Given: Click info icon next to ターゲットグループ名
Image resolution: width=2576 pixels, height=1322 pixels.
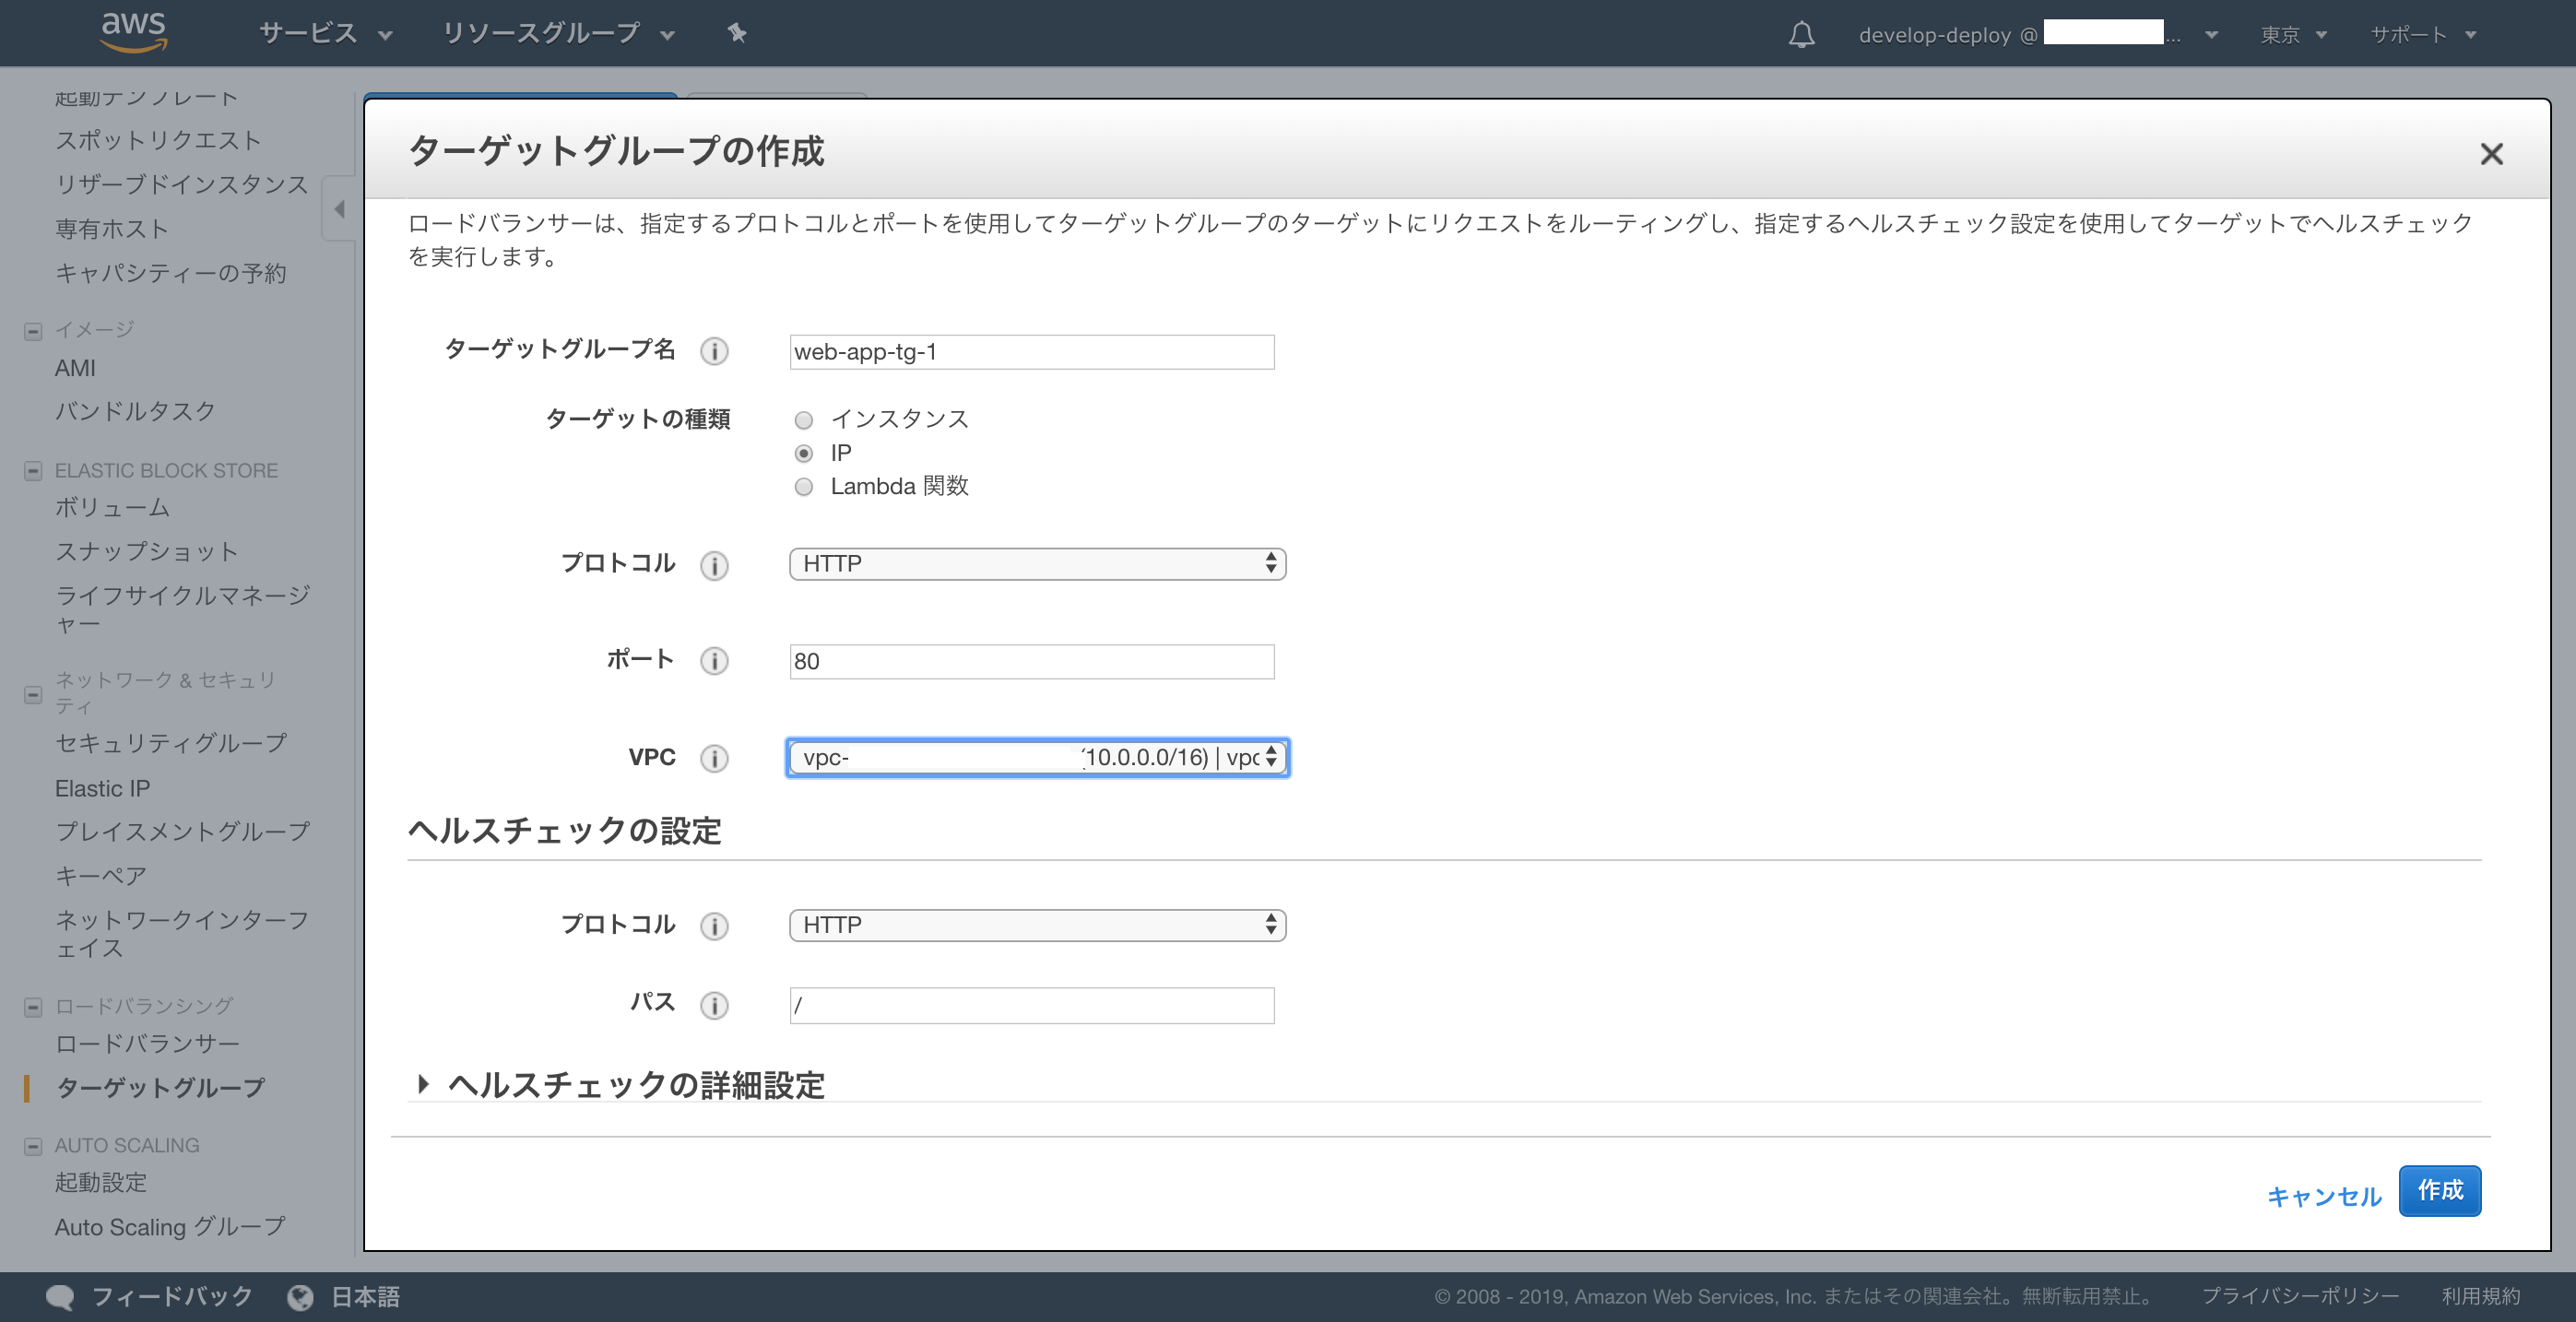Looking at the screenshot, I should tap(714, 351).
